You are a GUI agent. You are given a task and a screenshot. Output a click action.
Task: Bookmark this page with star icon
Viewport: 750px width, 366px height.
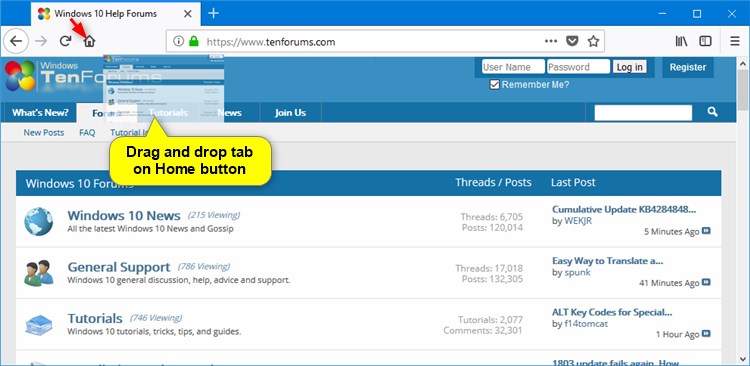coord(593,41)
